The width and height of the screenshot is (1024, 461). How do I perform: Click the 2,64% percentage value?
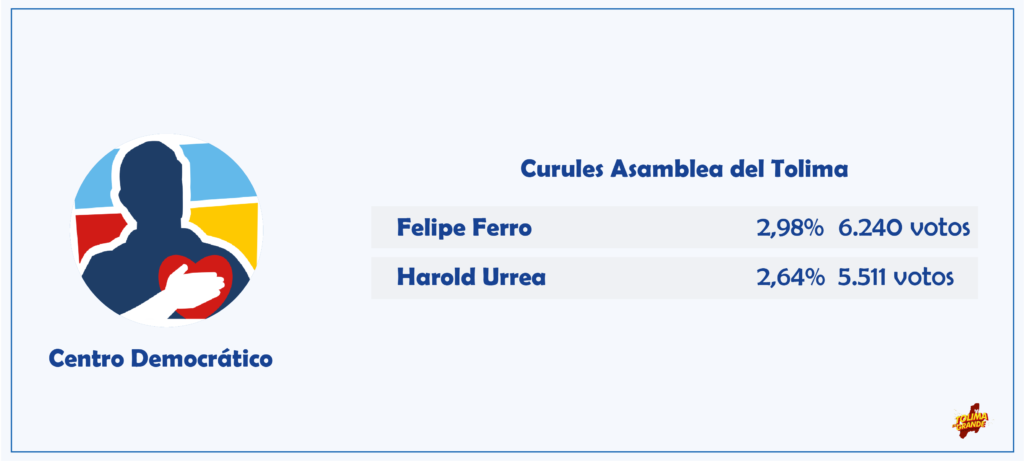790,278
